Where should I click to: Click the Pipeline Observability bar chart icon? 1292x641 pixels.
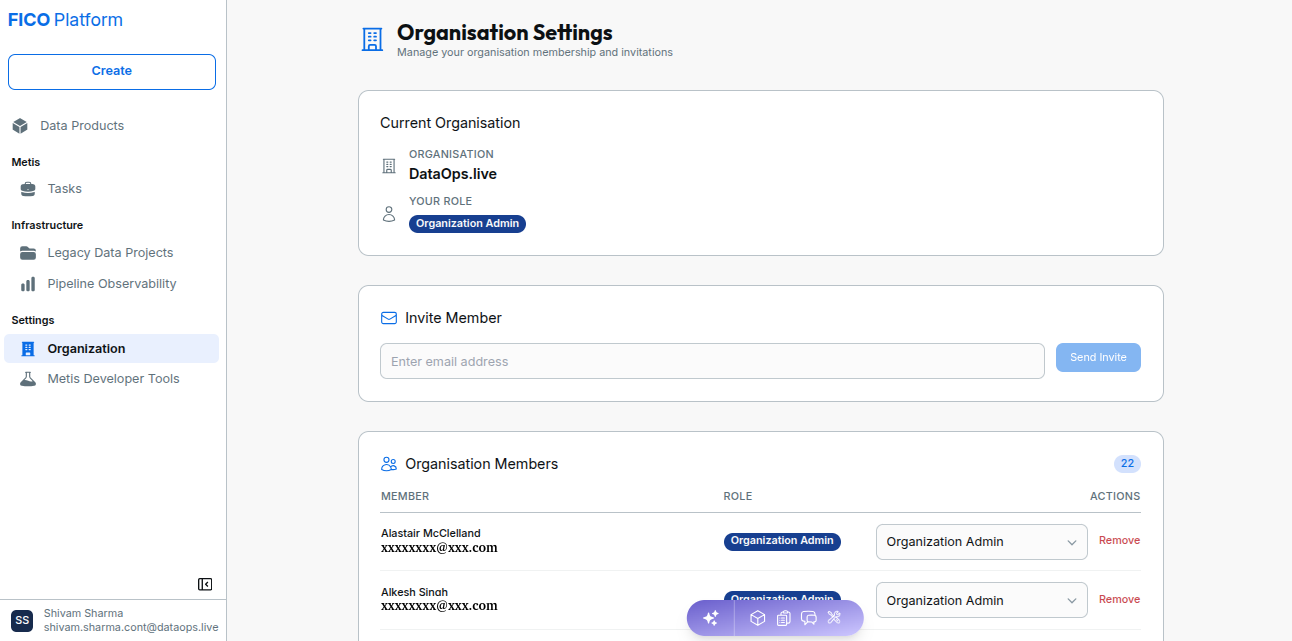(28, 284)
